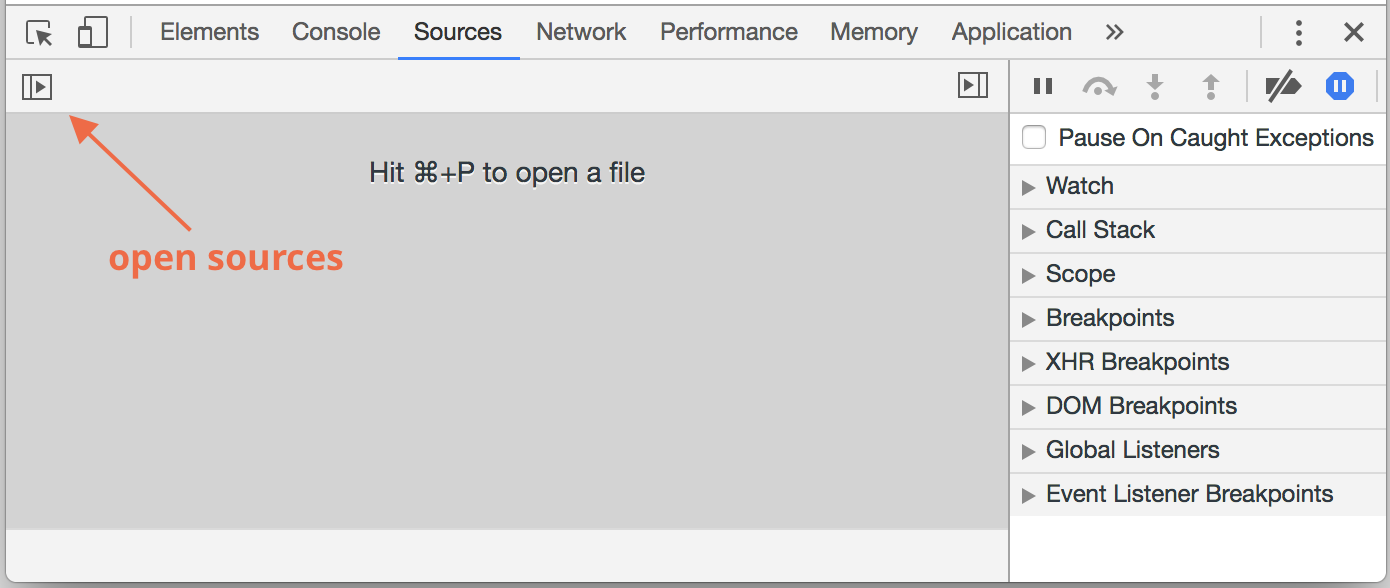
Task: Show the navigator sidebar panel icon
Action: (37, 87)
